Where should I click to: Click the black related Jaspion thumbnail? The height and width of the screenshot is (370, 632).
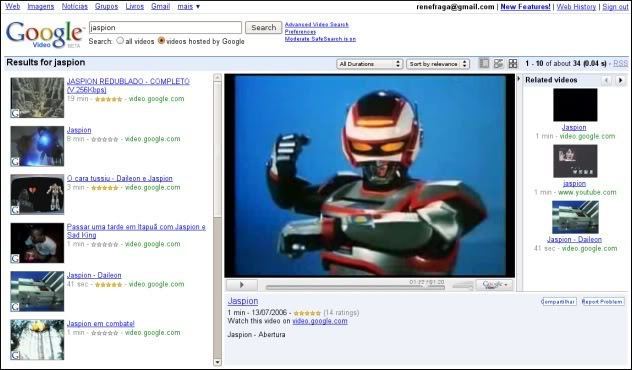[x=575, y=105]
